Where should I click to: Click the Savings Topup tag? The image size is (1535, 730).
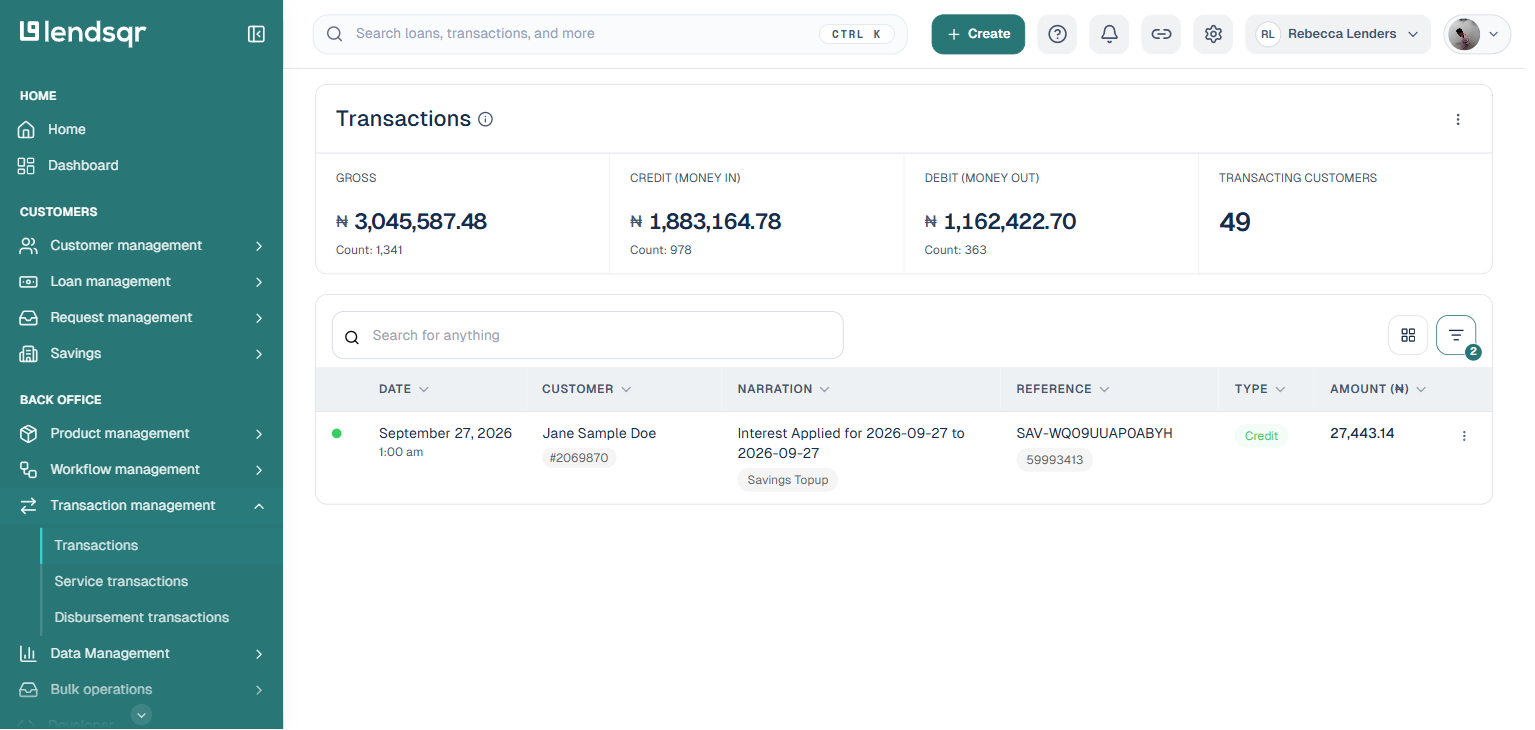[x=788, y=480]
